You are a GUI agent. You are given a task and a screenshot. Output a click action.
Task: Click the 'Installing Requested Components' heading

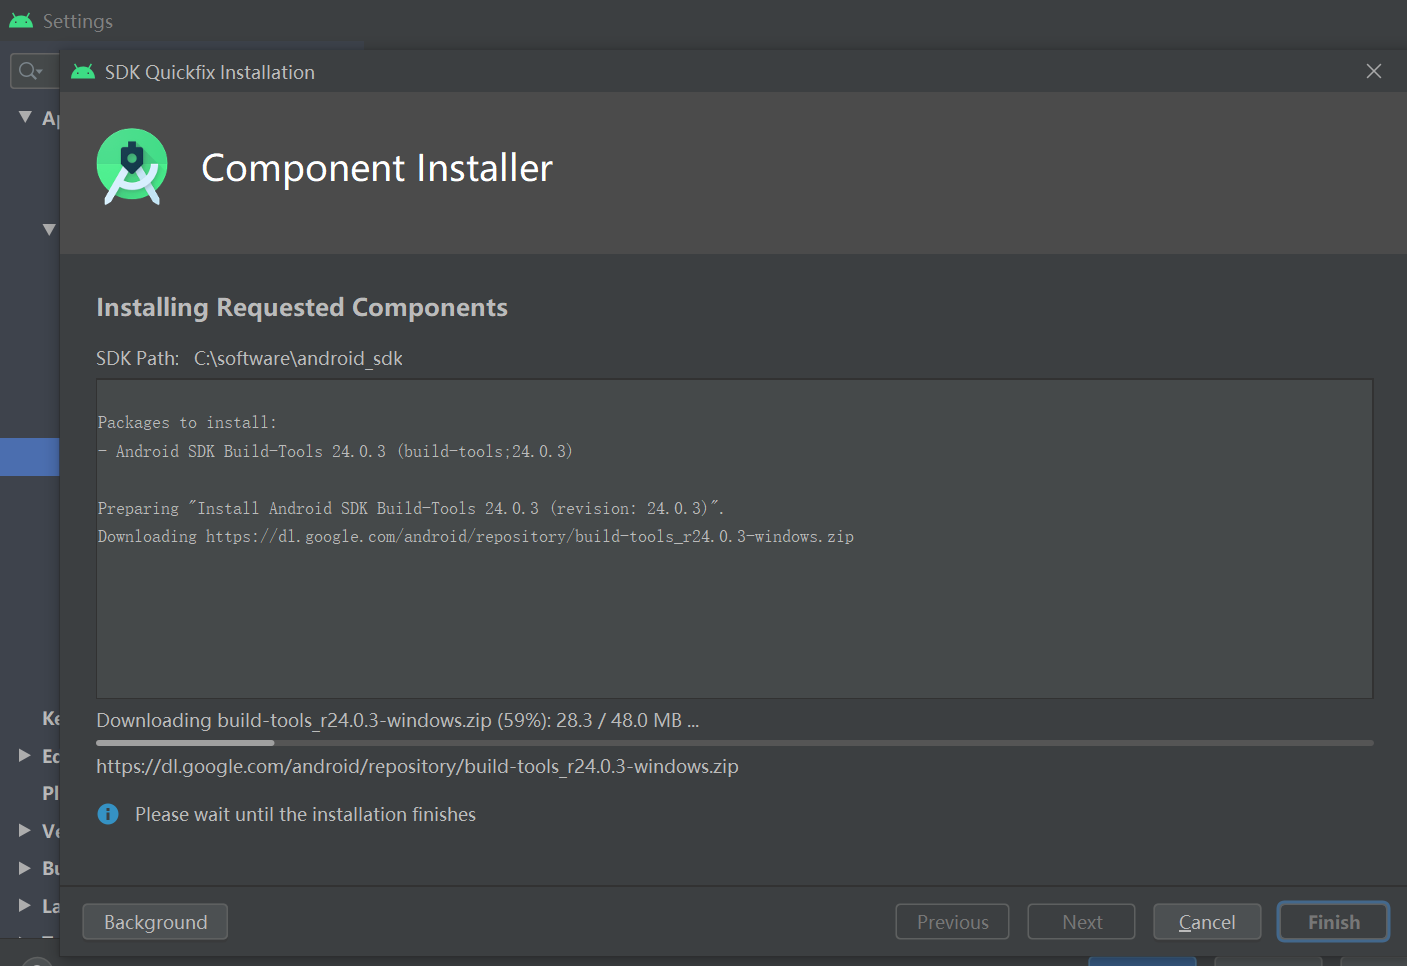pos(302,307)
